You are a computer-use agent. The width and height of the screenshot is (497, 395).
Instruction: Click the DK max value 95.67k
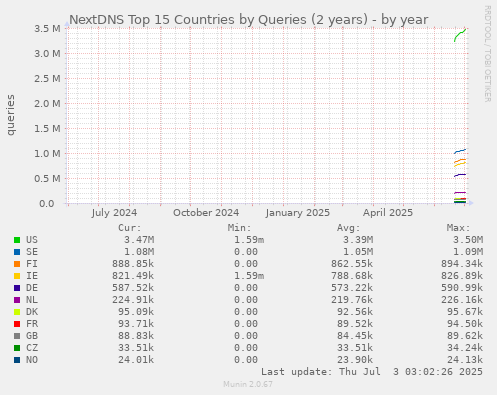pyautogui.click(x=465, y=312)
